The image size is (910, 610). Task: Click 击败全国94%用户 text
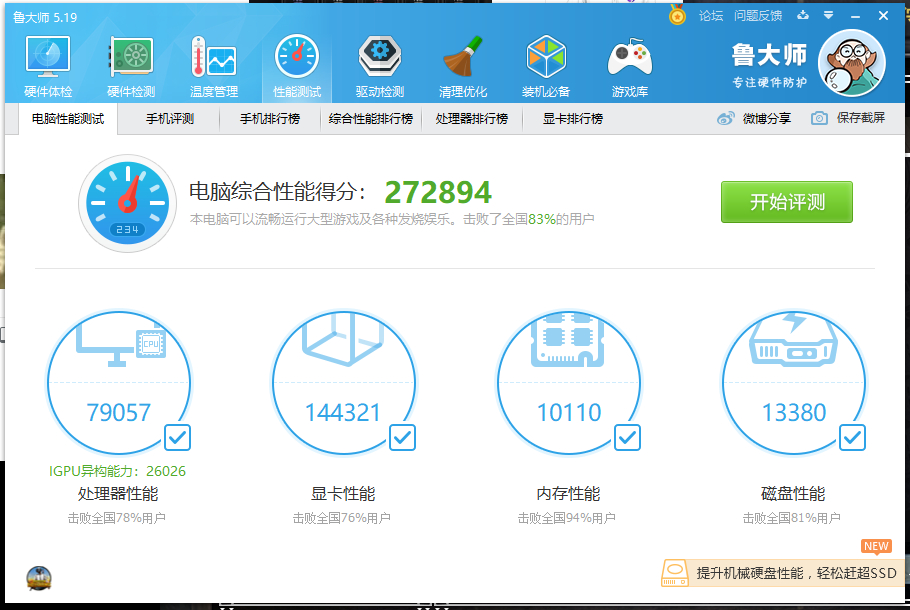coord(566,518)
